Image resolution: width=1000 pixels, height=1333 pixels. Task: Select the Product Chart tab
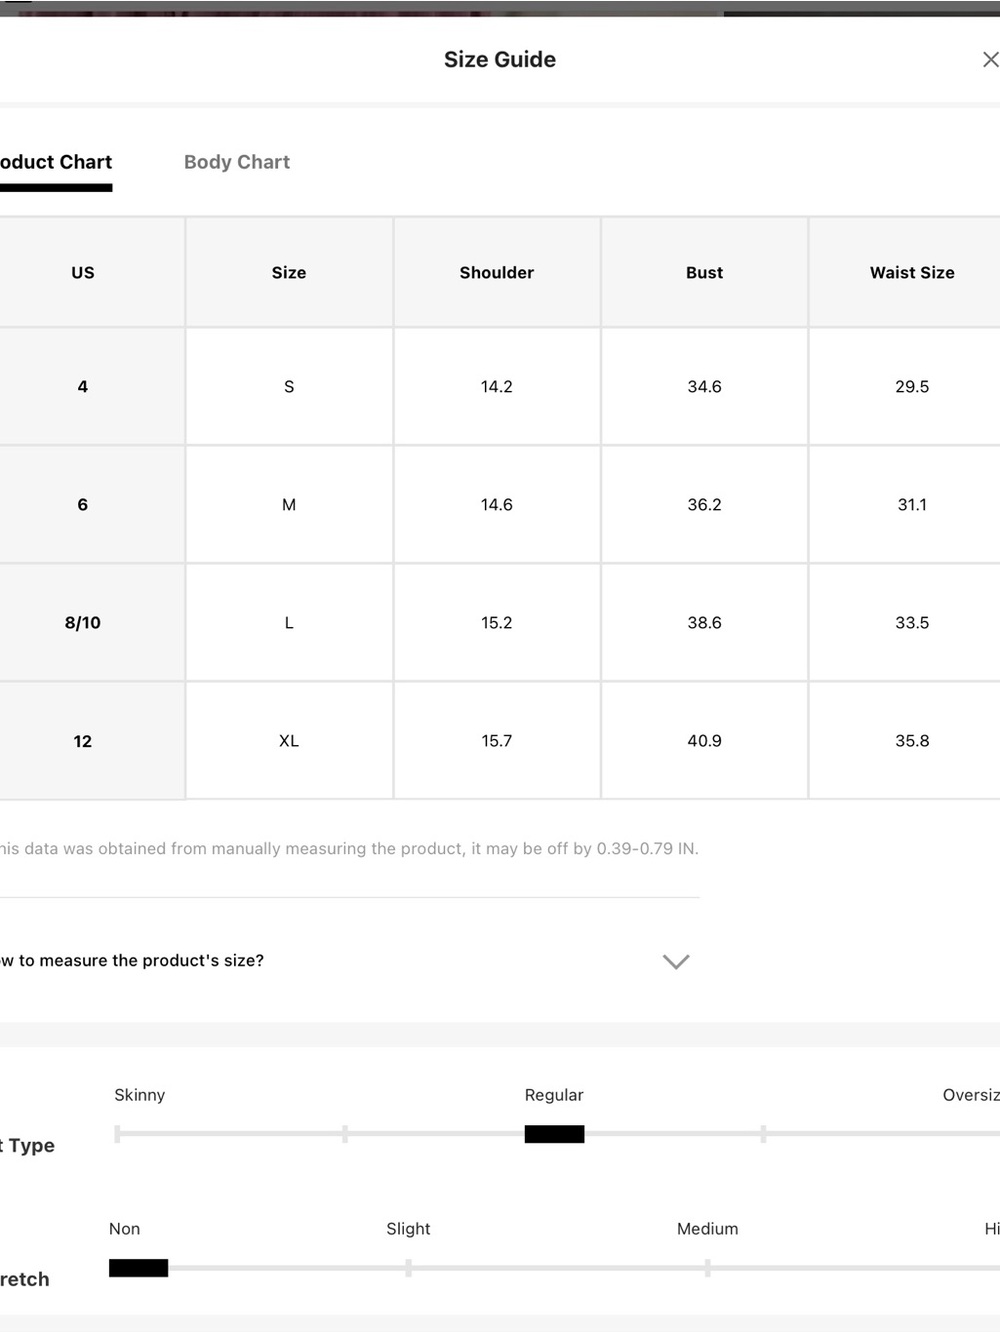(x=56, y=162)
